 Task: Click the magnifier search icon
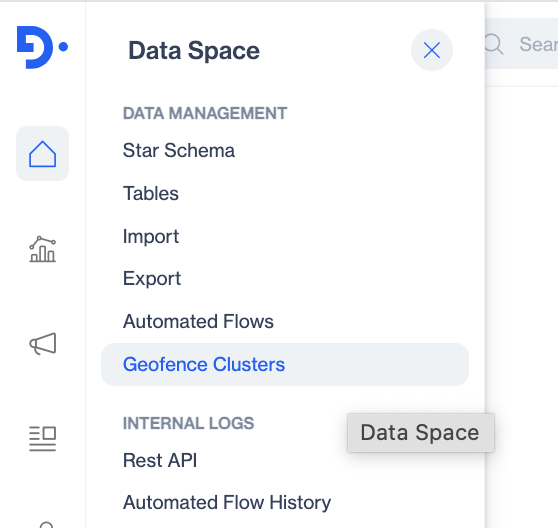(494, 44)
